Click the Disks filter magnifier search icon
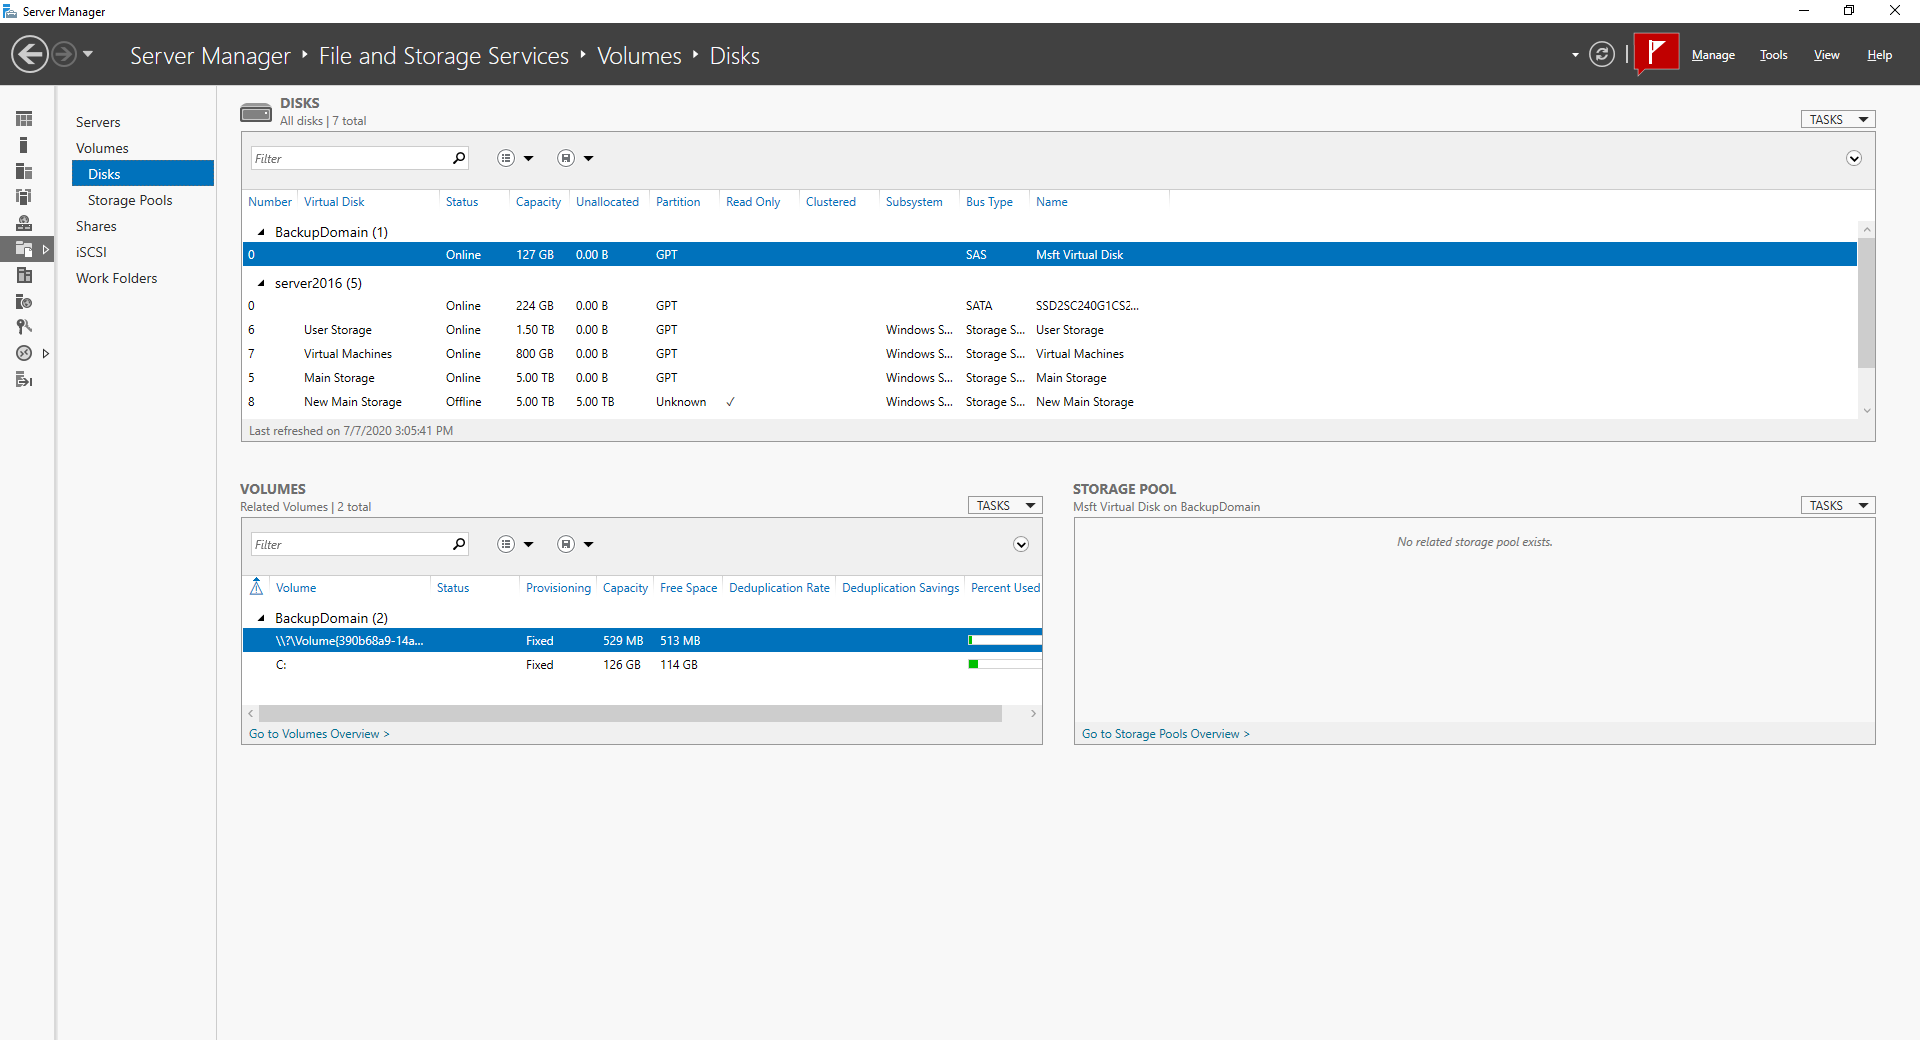The height and width of the screenshot is (1040, 1920). (x=459, y=158)
